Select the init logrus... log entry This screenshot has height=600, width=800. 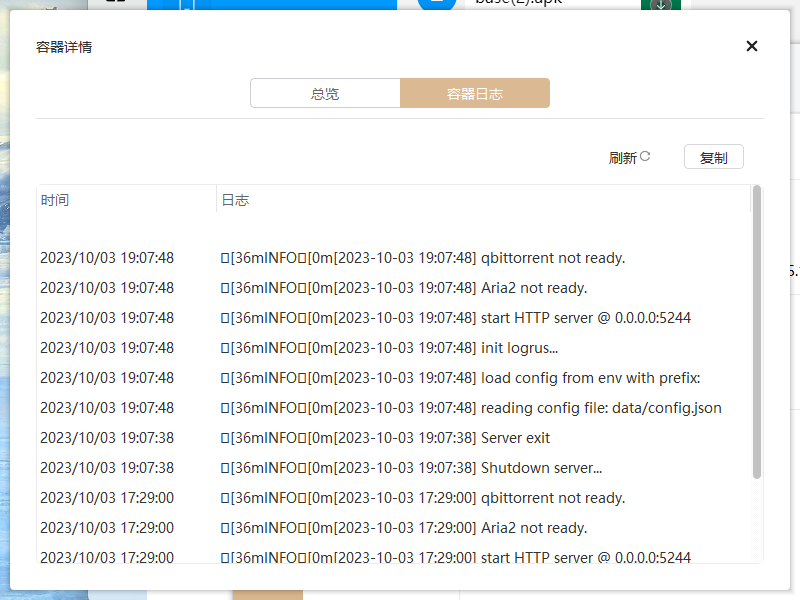393,348
